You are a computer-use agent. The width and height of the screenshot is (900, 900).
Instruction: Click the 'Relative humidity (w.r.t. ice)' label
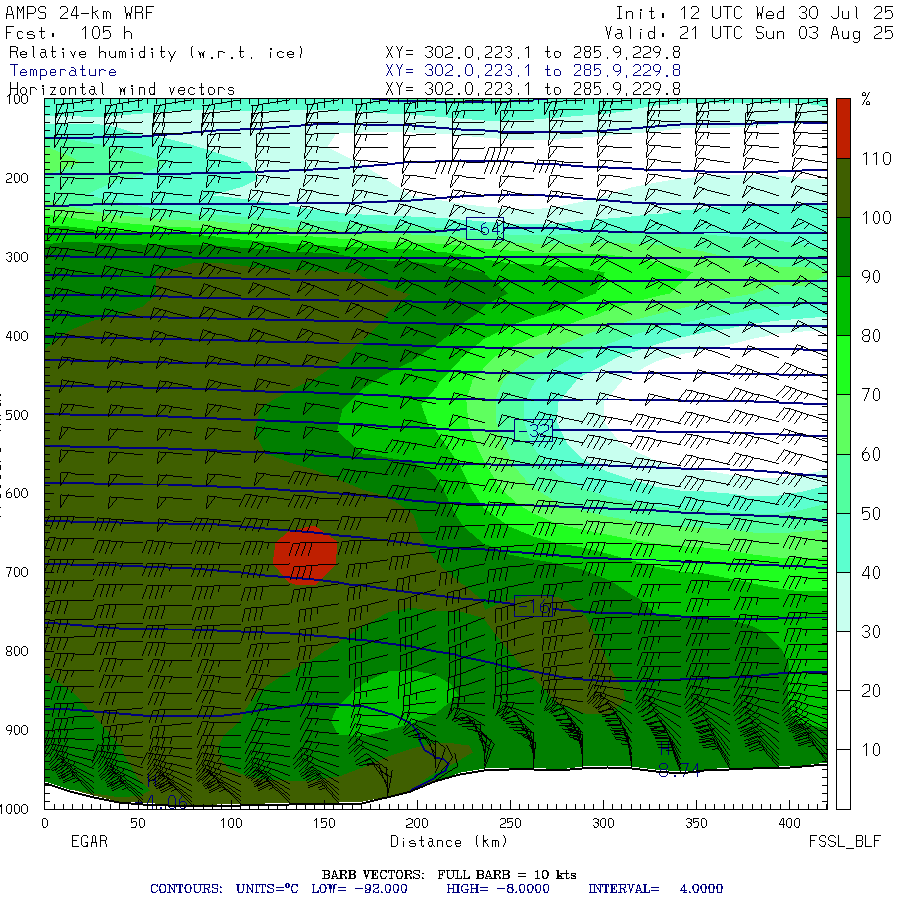click(x=156, y=53)
